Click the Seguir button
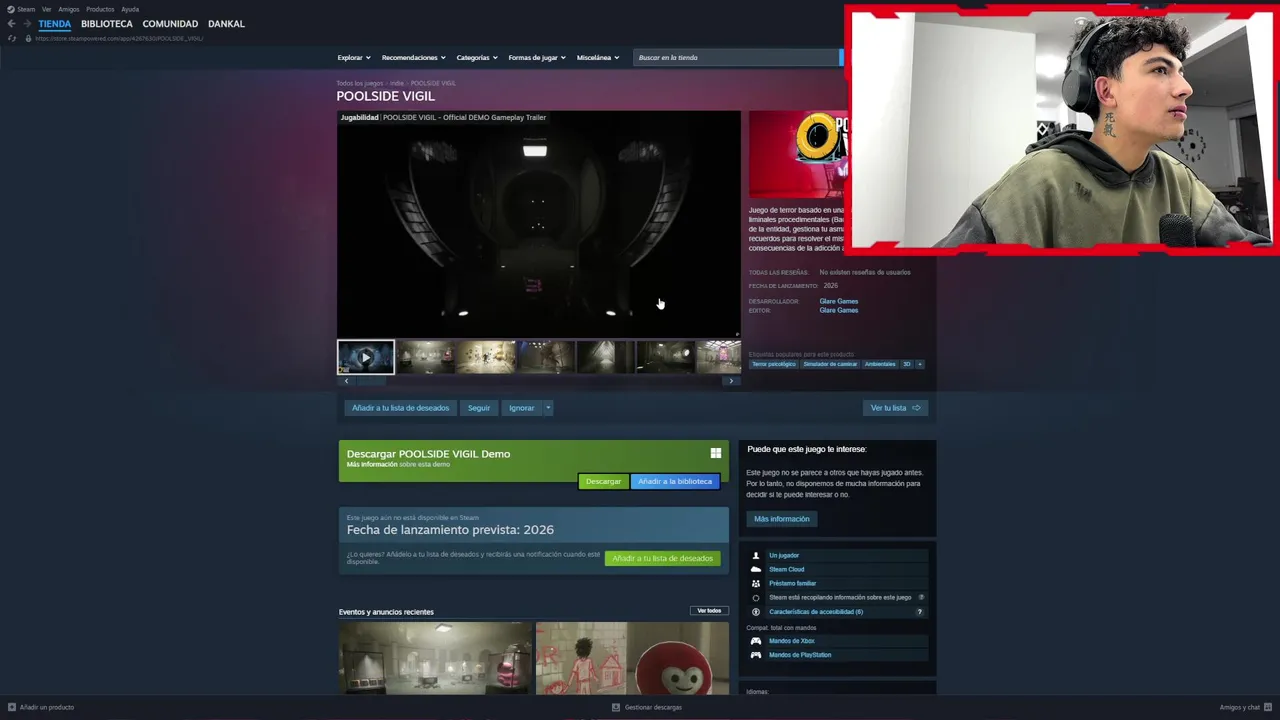The height and width of the screenshot is (720, 1280). (x=479, y=408)
